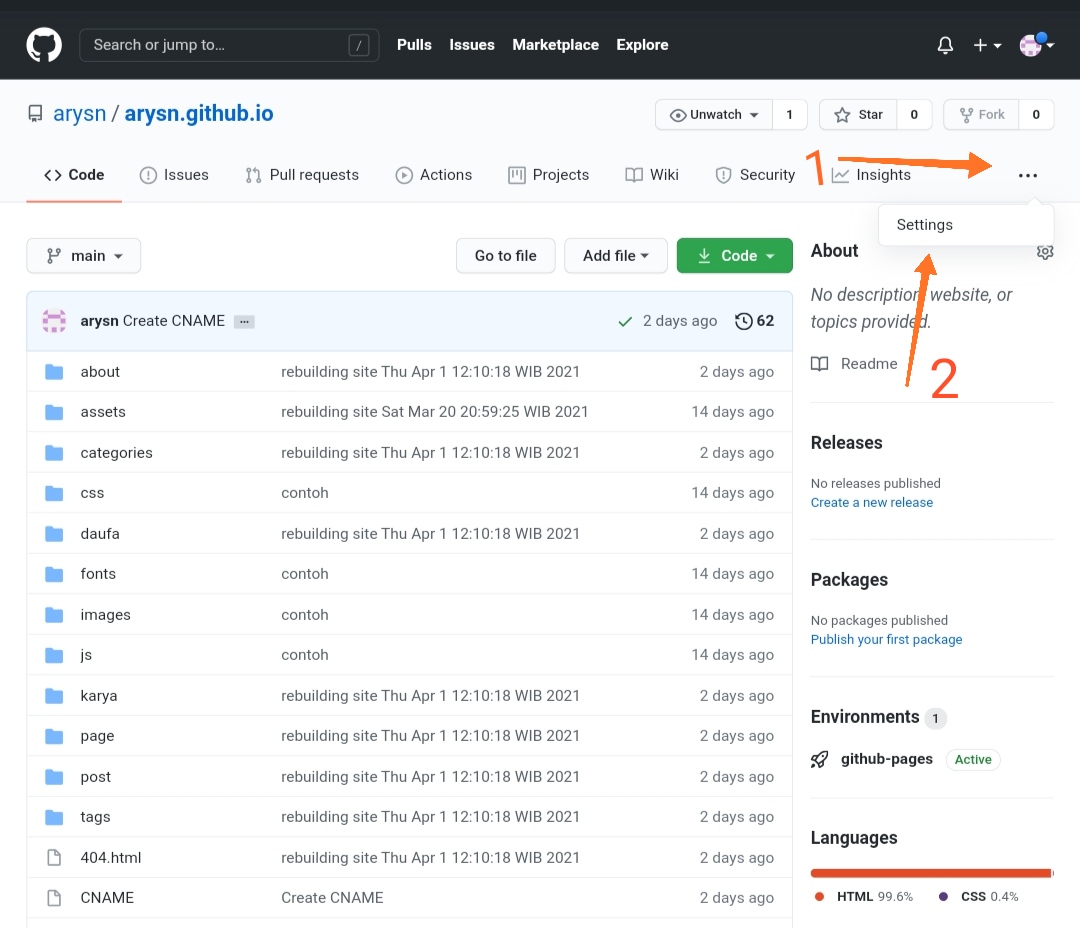Open the css folder
The width and height of the screenshot is (1080, 928).
click(92, 493)
